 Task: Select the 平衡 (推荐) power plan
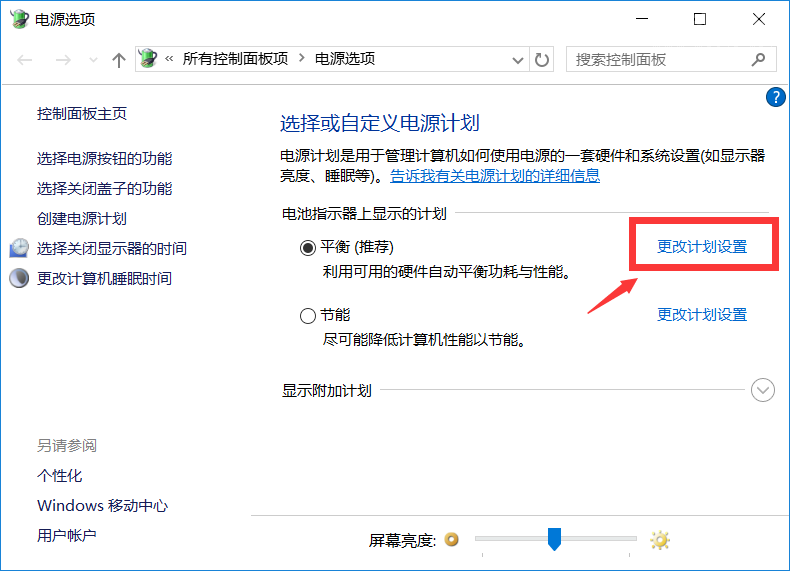(x=308, y=247)
